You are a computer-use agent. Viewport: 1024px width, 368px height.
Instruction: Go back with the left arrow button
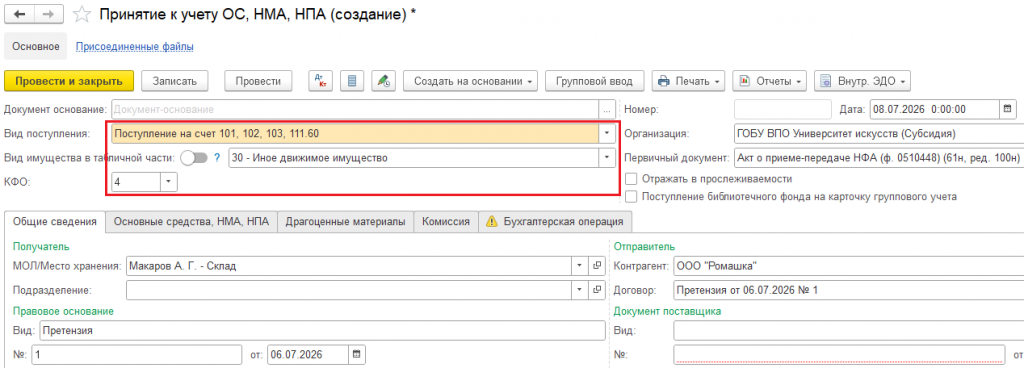(19, 14)
